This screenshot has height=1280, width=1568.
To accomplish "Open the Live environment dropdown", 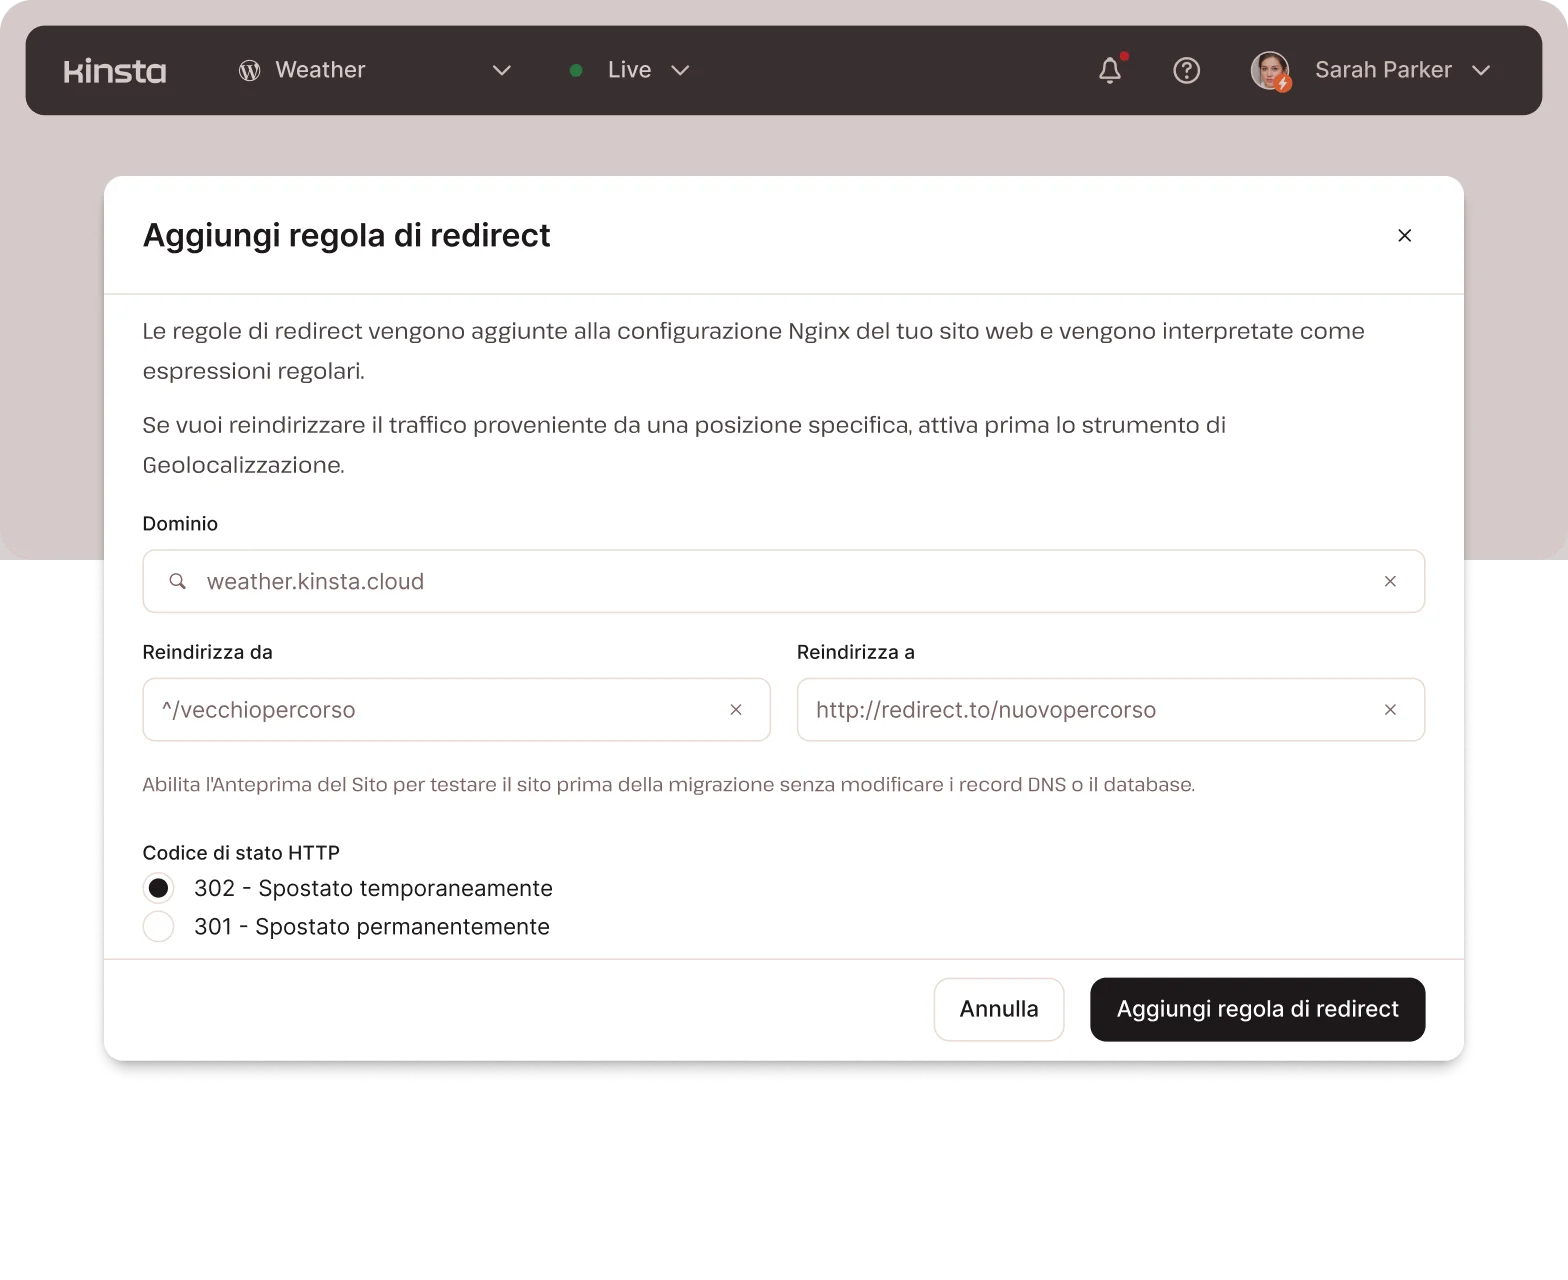I will (680, 71).
